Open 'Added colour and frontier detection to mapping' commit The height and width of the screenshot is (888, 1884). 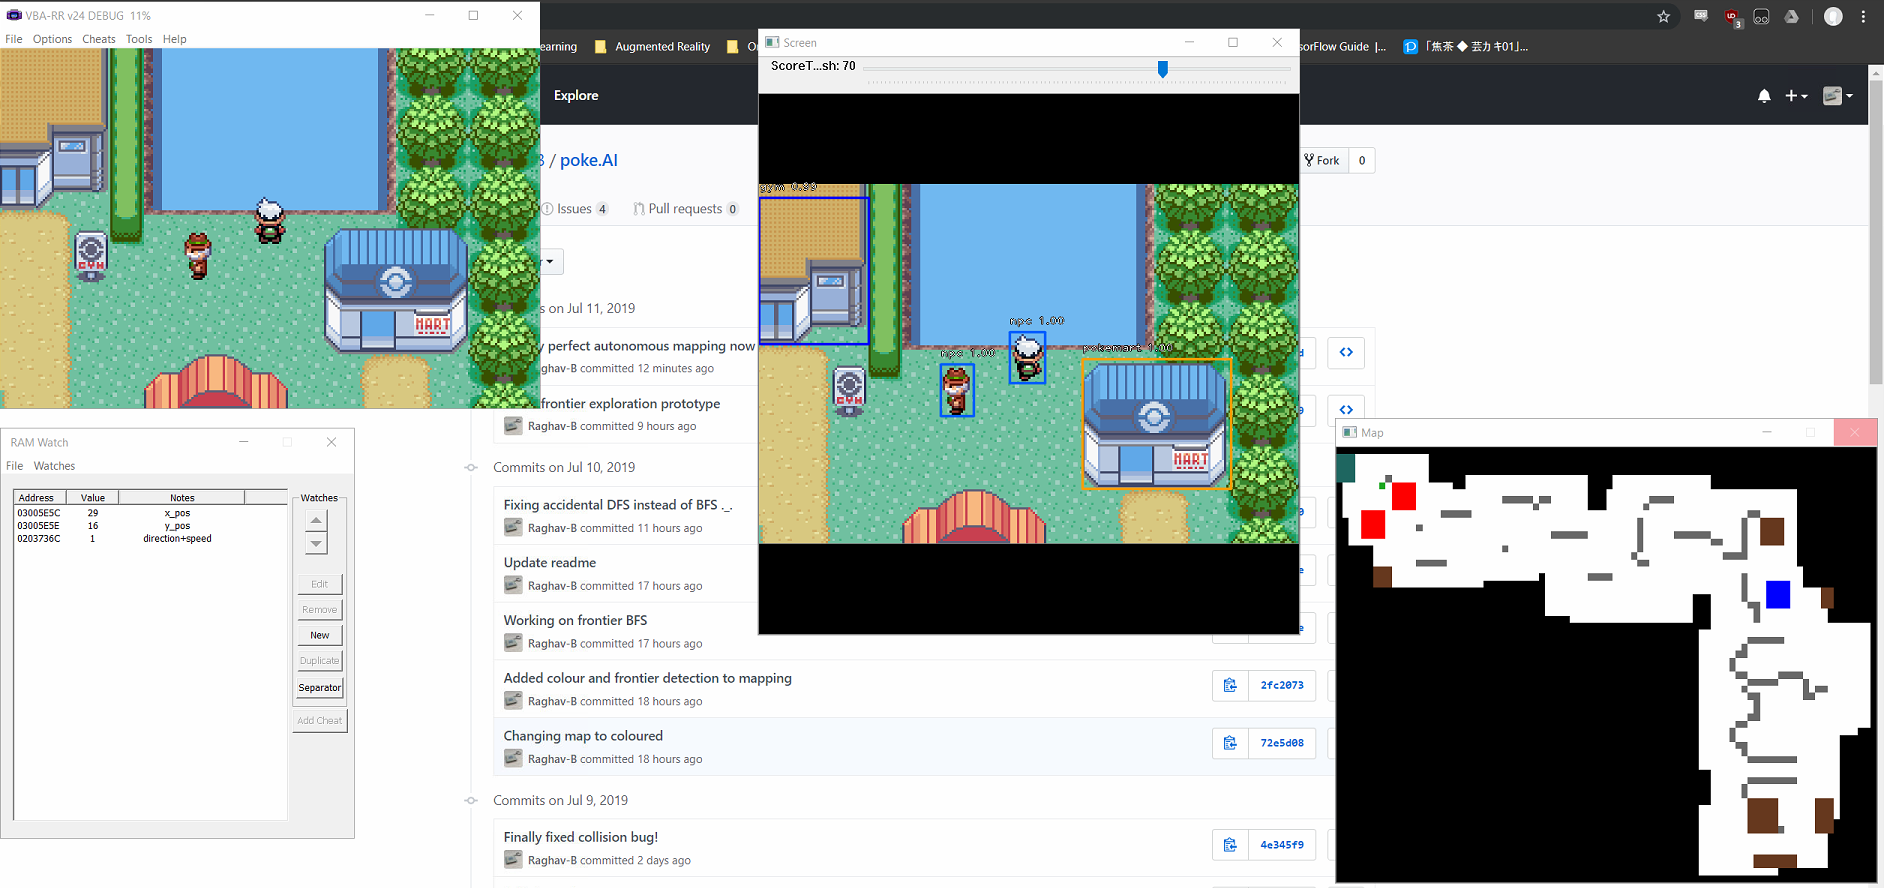pos(648,678)
